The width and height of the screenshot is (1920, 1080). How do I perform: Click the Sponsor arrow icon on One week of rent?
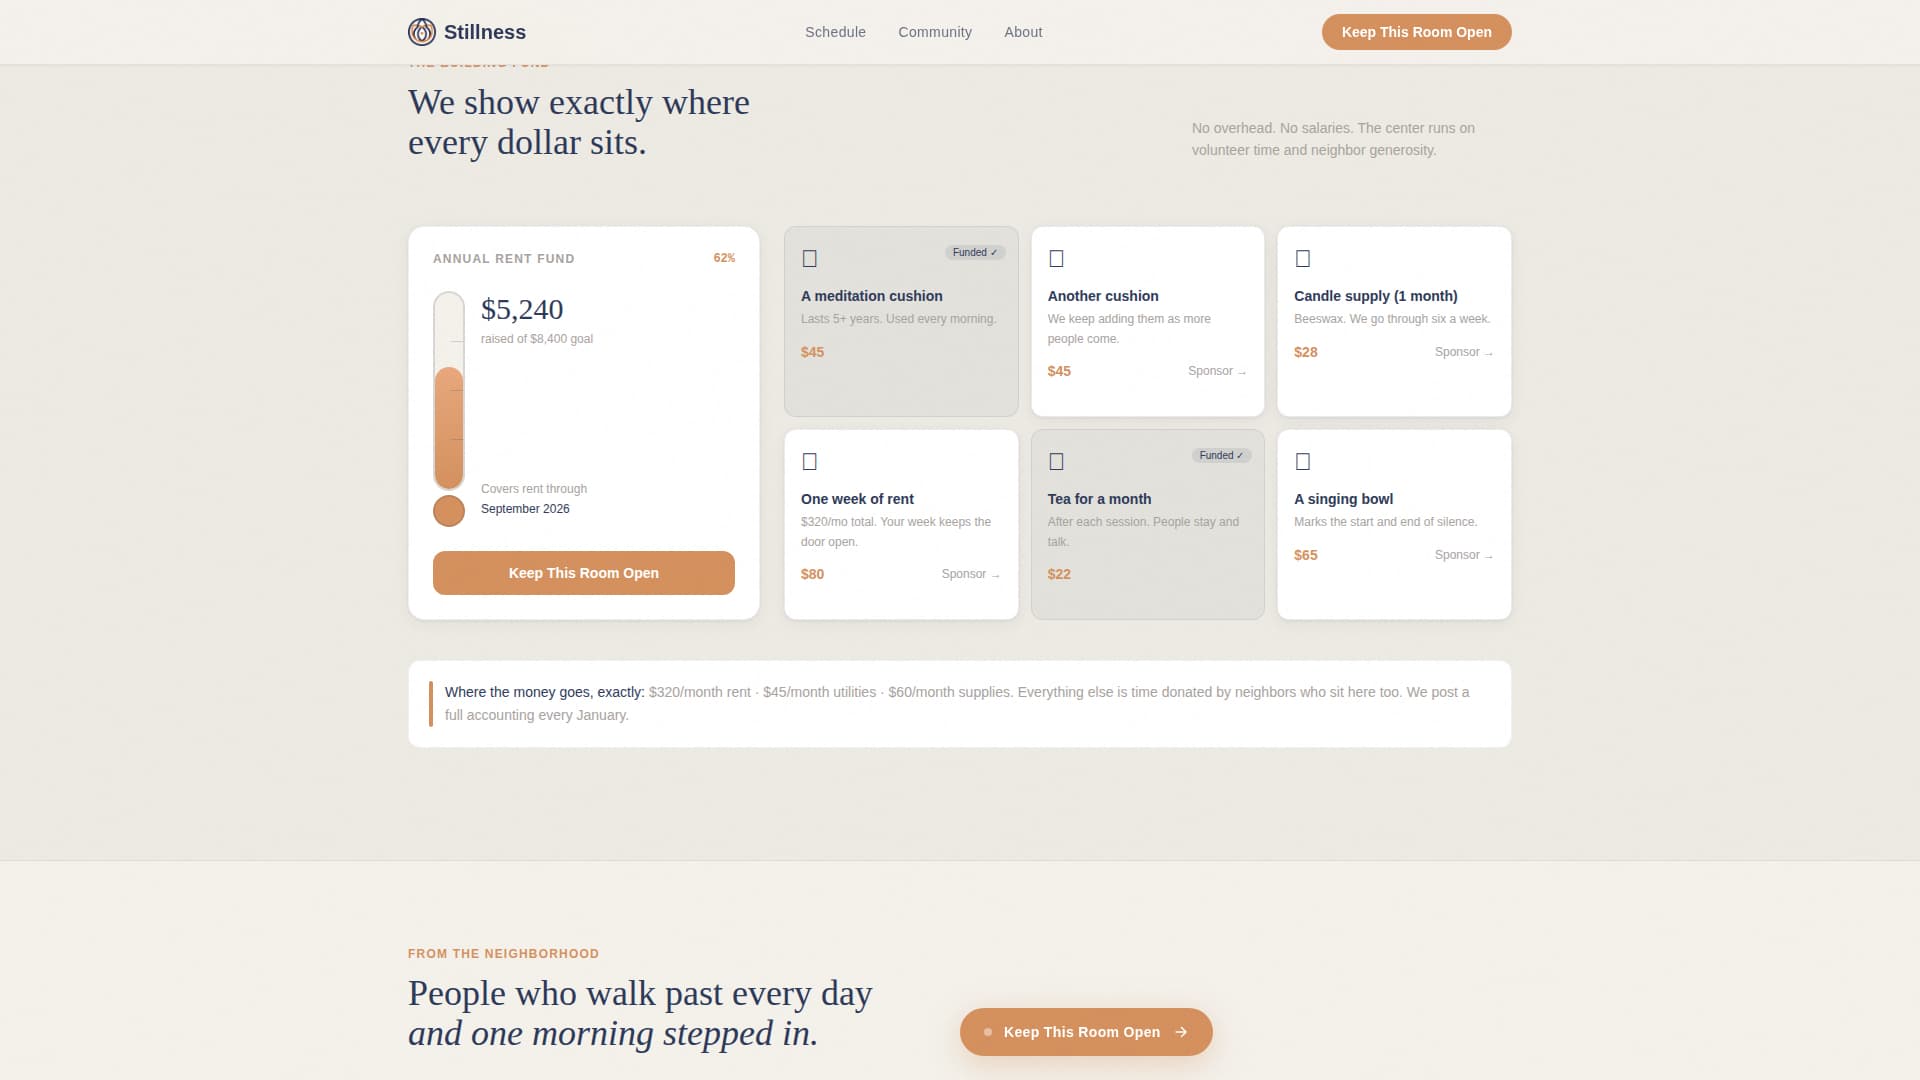point(995,574)
